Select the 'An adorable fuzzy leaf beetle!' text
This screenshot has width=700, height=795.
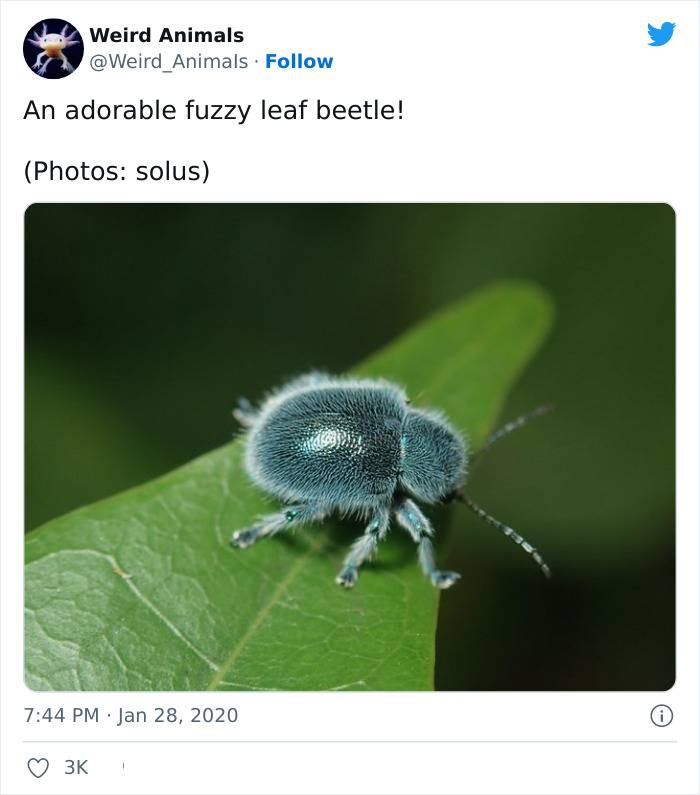[x=214, y=111]
